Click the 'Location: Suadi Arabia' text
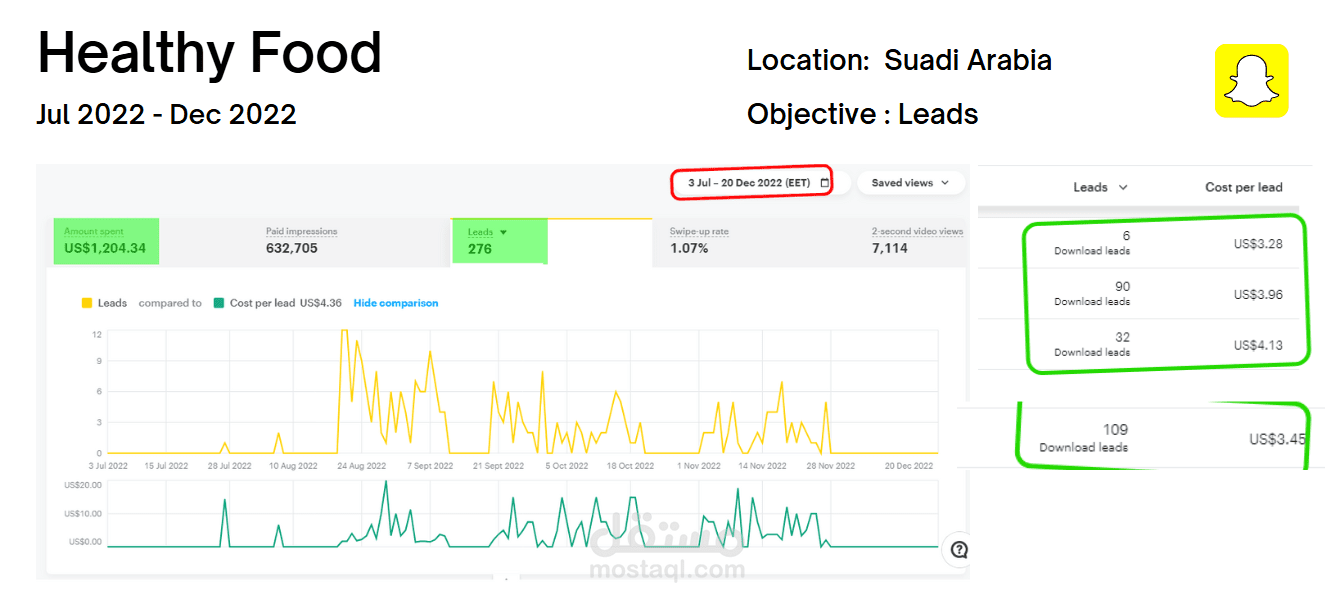The height and width of the screenshot is (595, 1335). 899,61
